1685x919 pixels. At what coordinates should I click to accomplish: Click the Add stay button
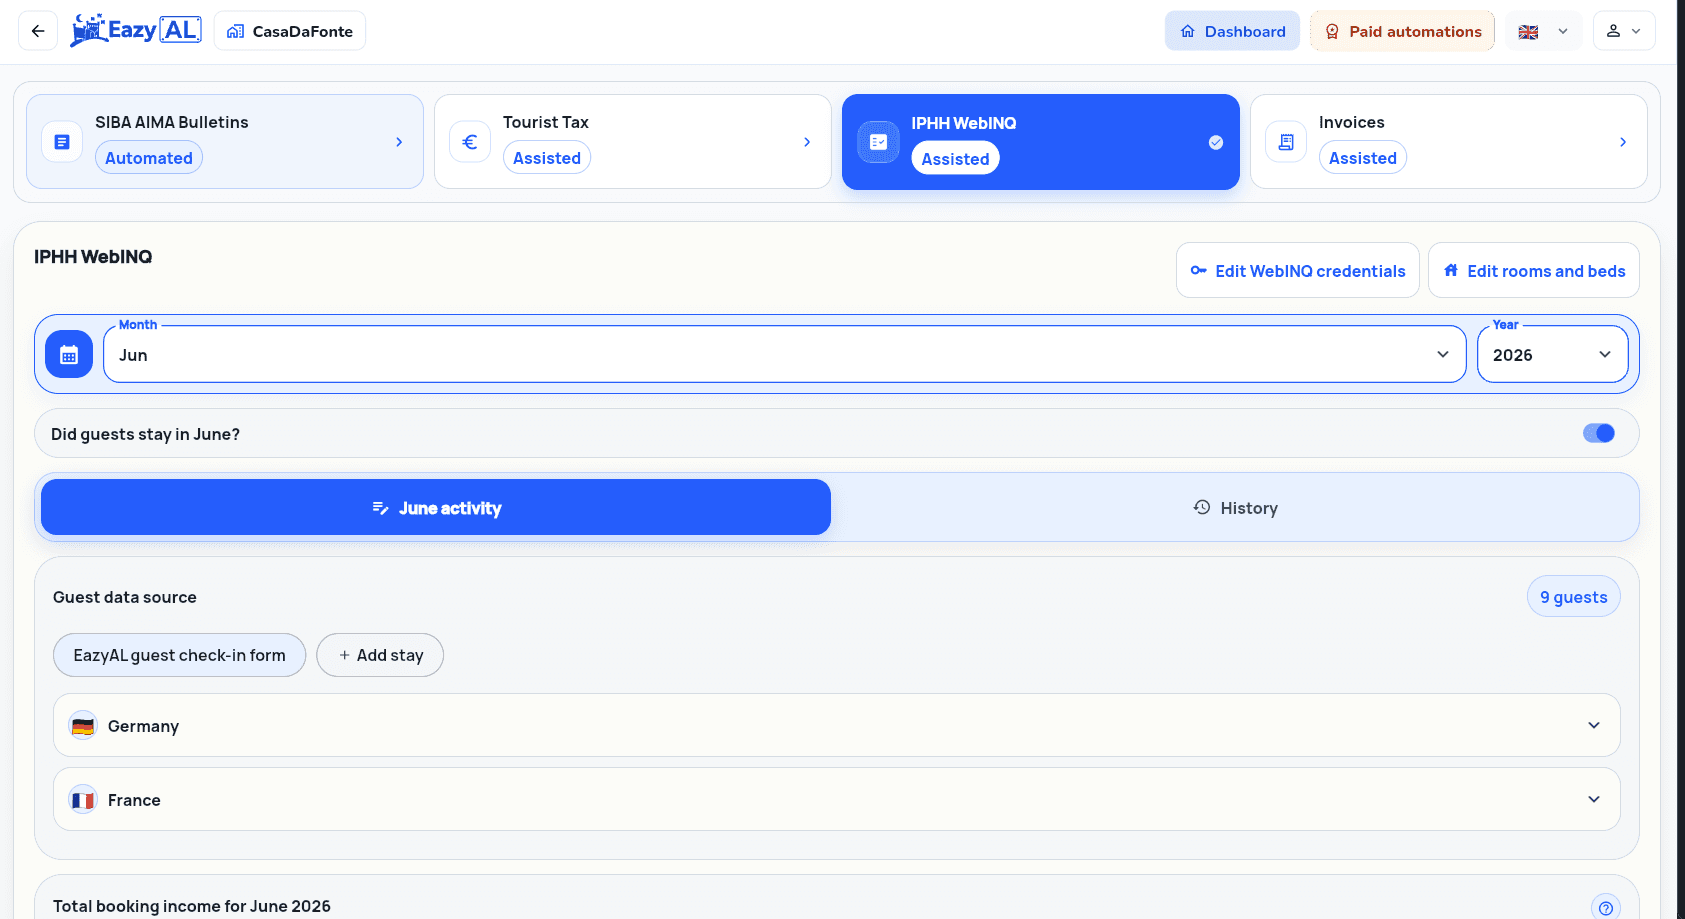coord(380,655)
